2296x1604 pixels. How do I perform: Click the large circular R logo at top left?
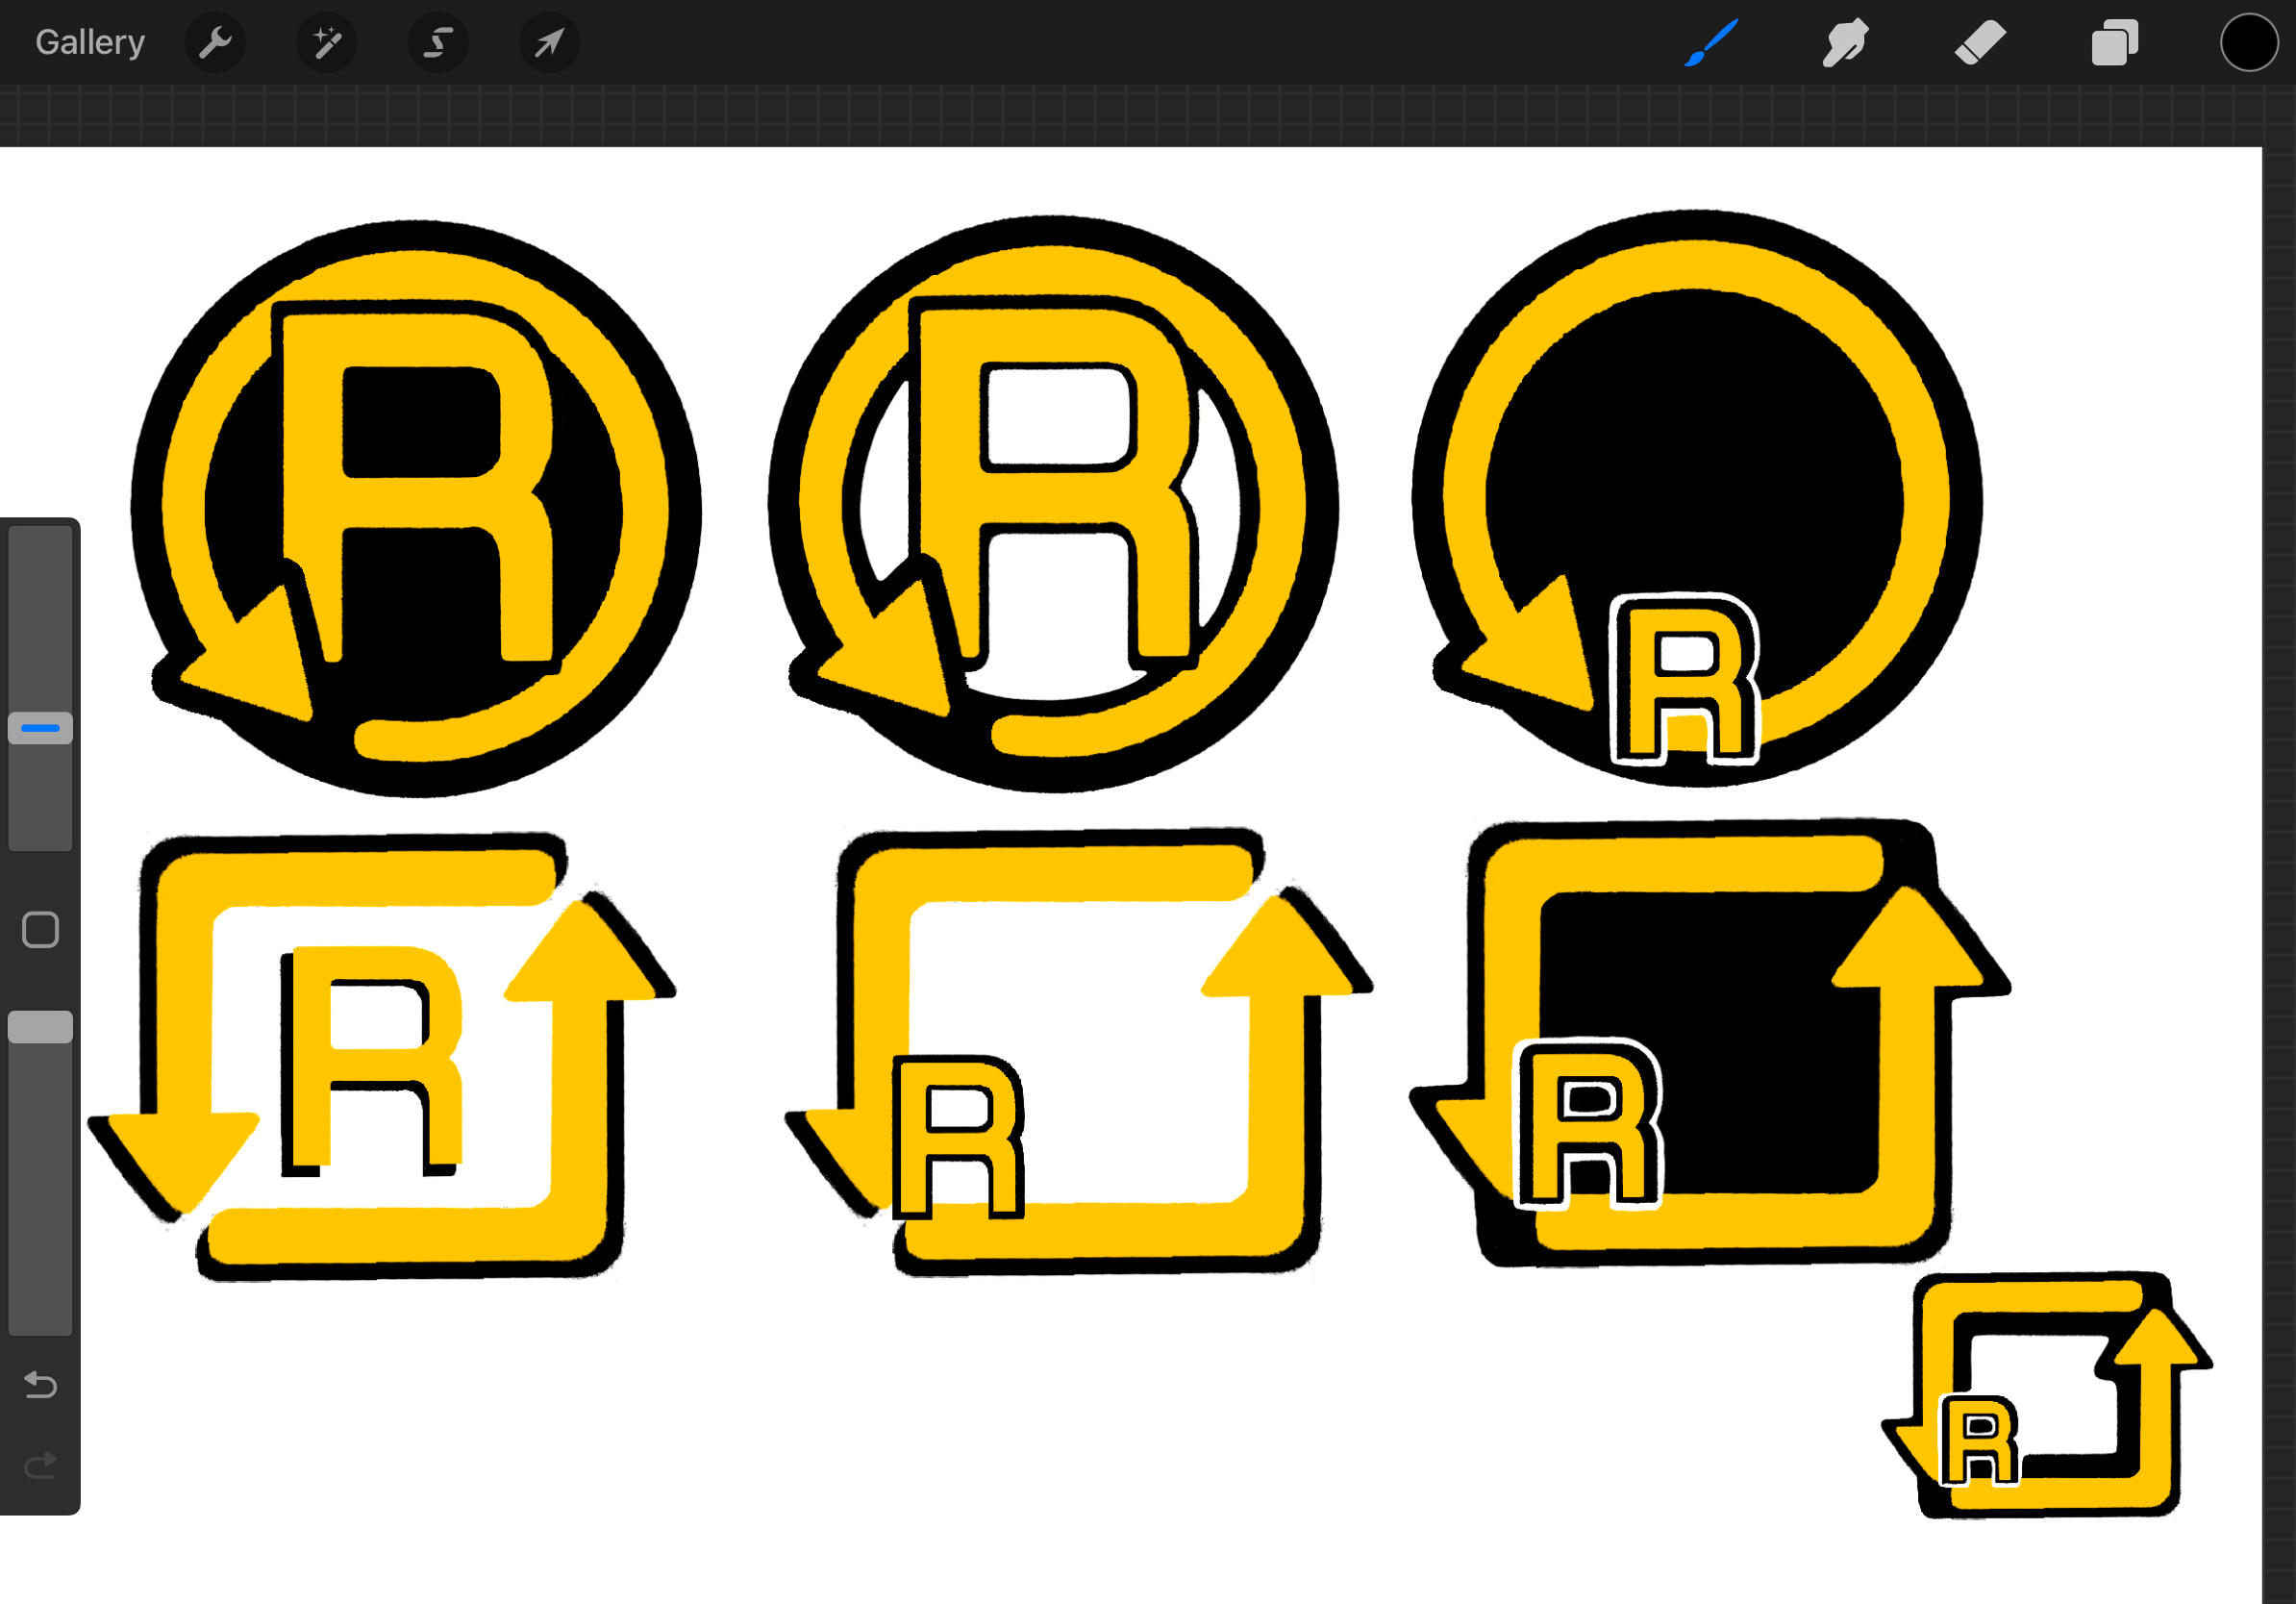click(415, 508)
